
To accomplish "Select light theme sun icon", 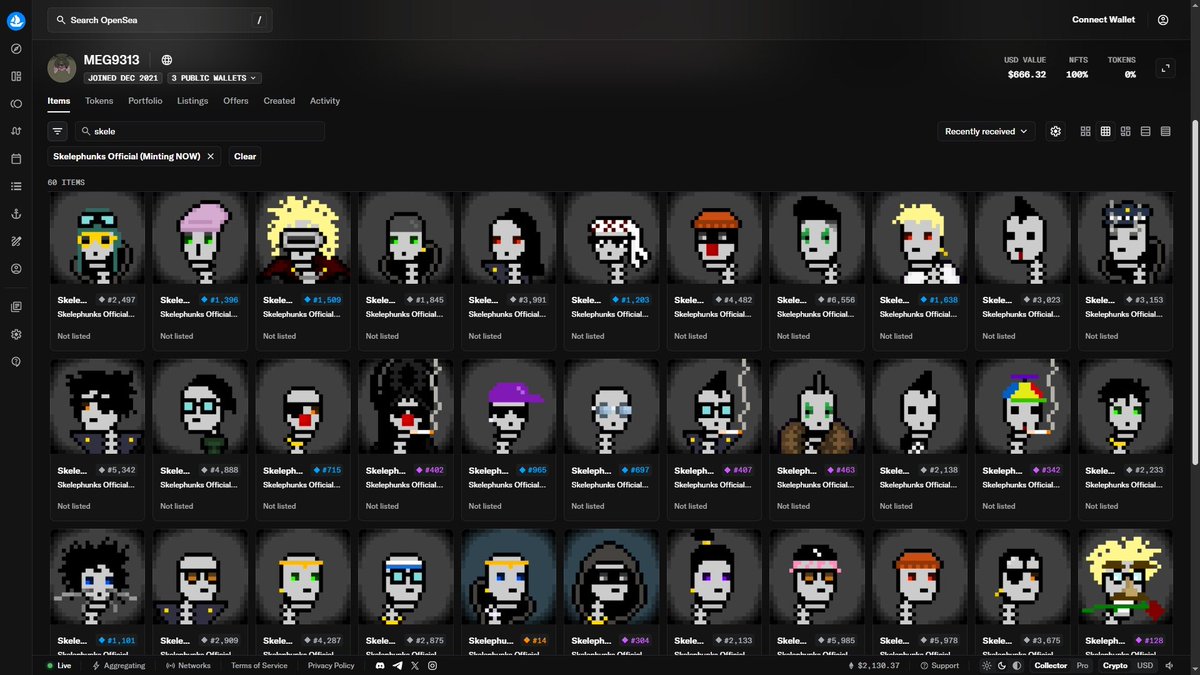I will click(x=988, y=665).
